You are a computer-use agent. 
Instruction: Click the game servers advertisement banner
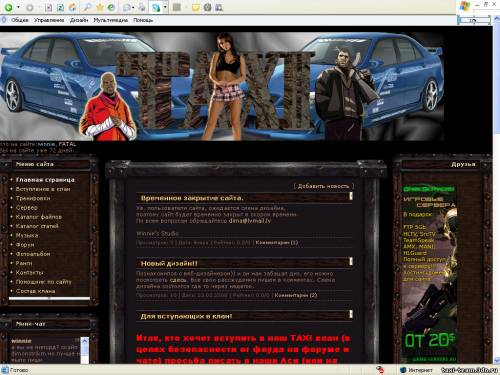tap(429, 273)
